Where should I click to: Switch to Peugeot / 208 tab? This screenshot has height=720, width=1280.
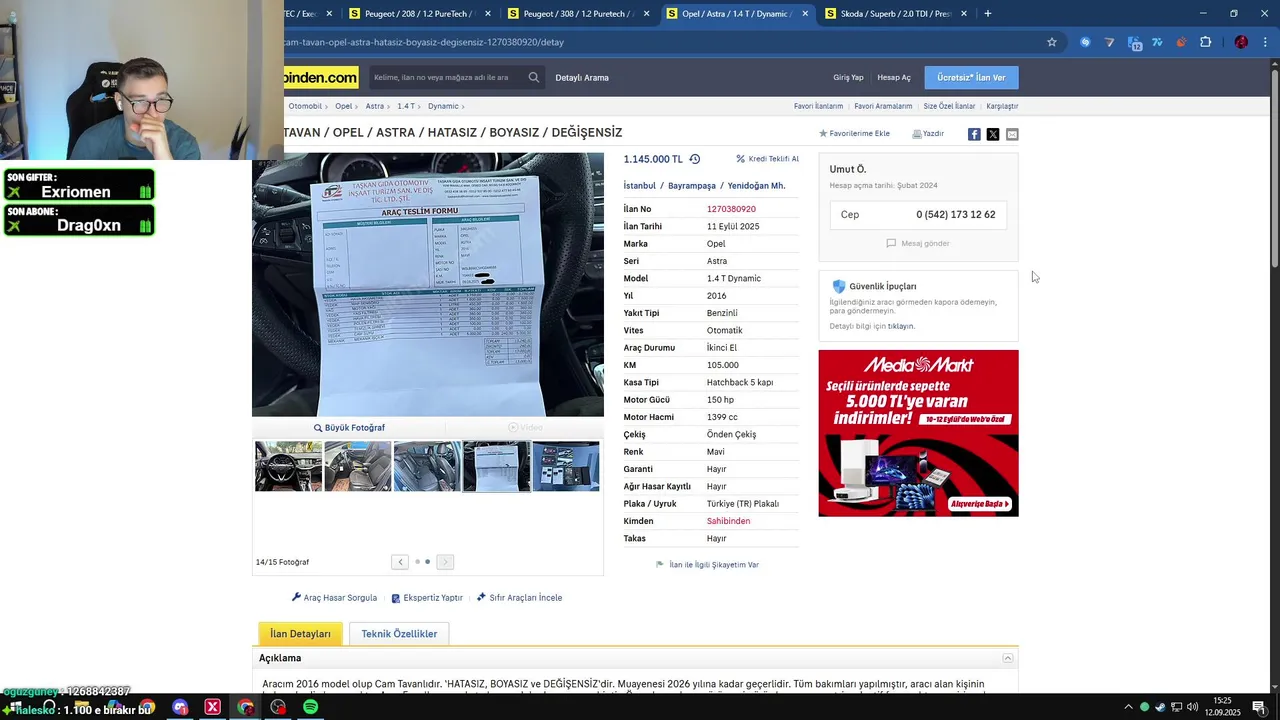click(x=420, y=13)
